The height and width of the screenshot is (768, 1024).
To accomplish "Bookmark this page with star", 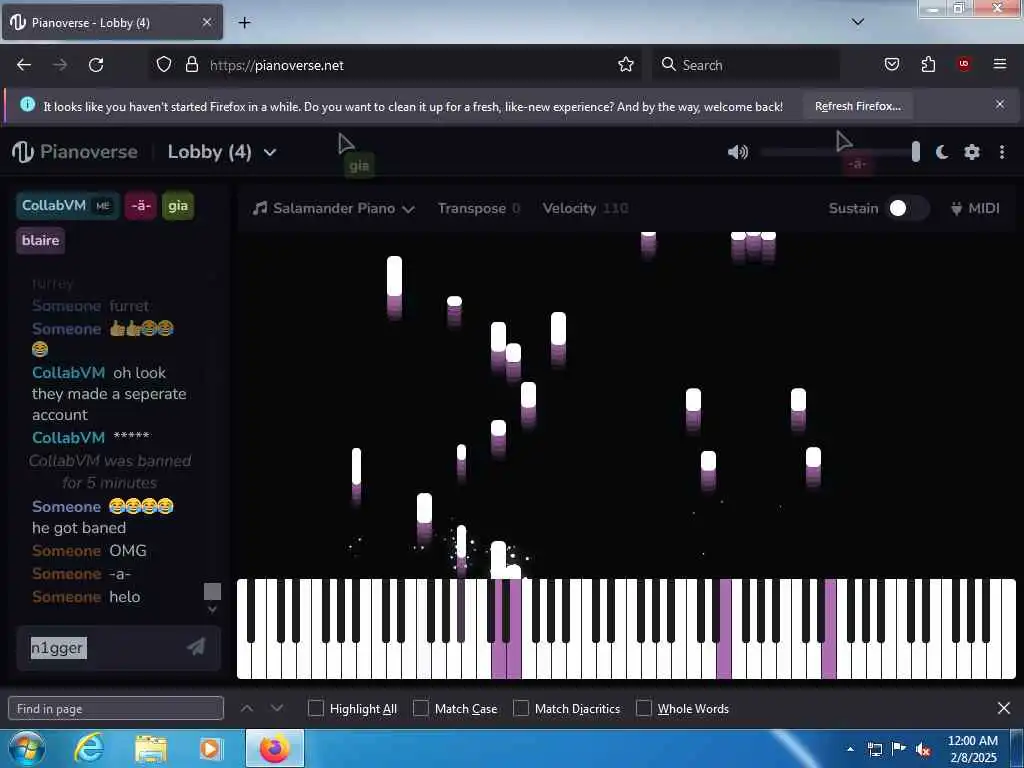I will pyautogui.click(x=626, y=65).
